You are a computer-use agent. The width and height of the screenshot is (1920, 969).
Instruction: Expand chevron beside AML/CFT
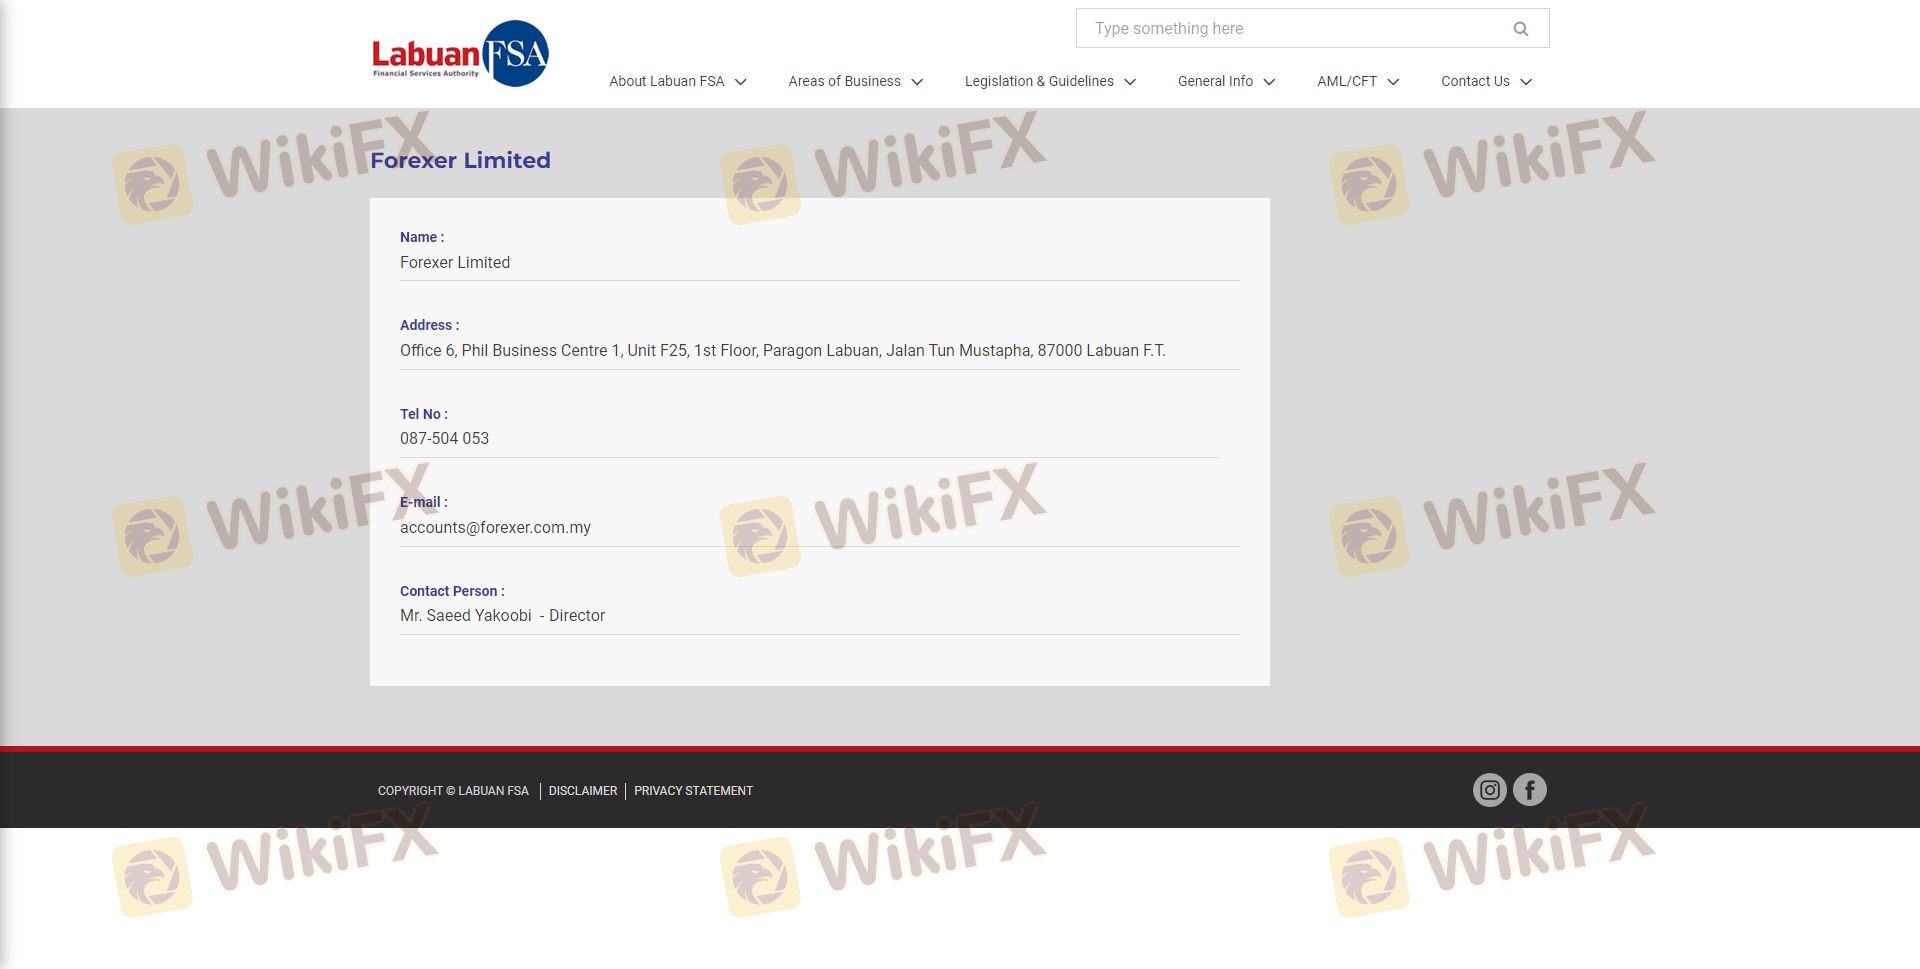point(1393,82)
